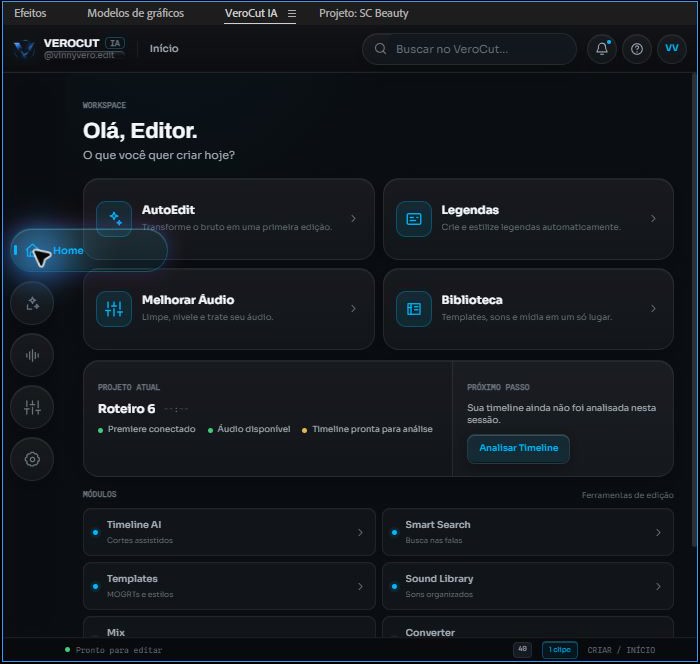Click the 1 clipe status button
The height and width of the screenshot is (664, 700).
point(560,650)
